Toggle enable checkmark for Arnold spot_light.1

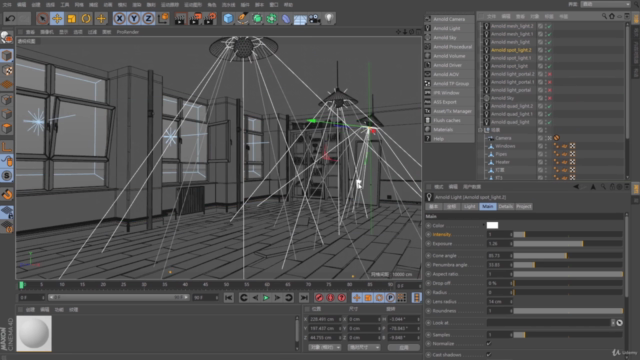550,58
